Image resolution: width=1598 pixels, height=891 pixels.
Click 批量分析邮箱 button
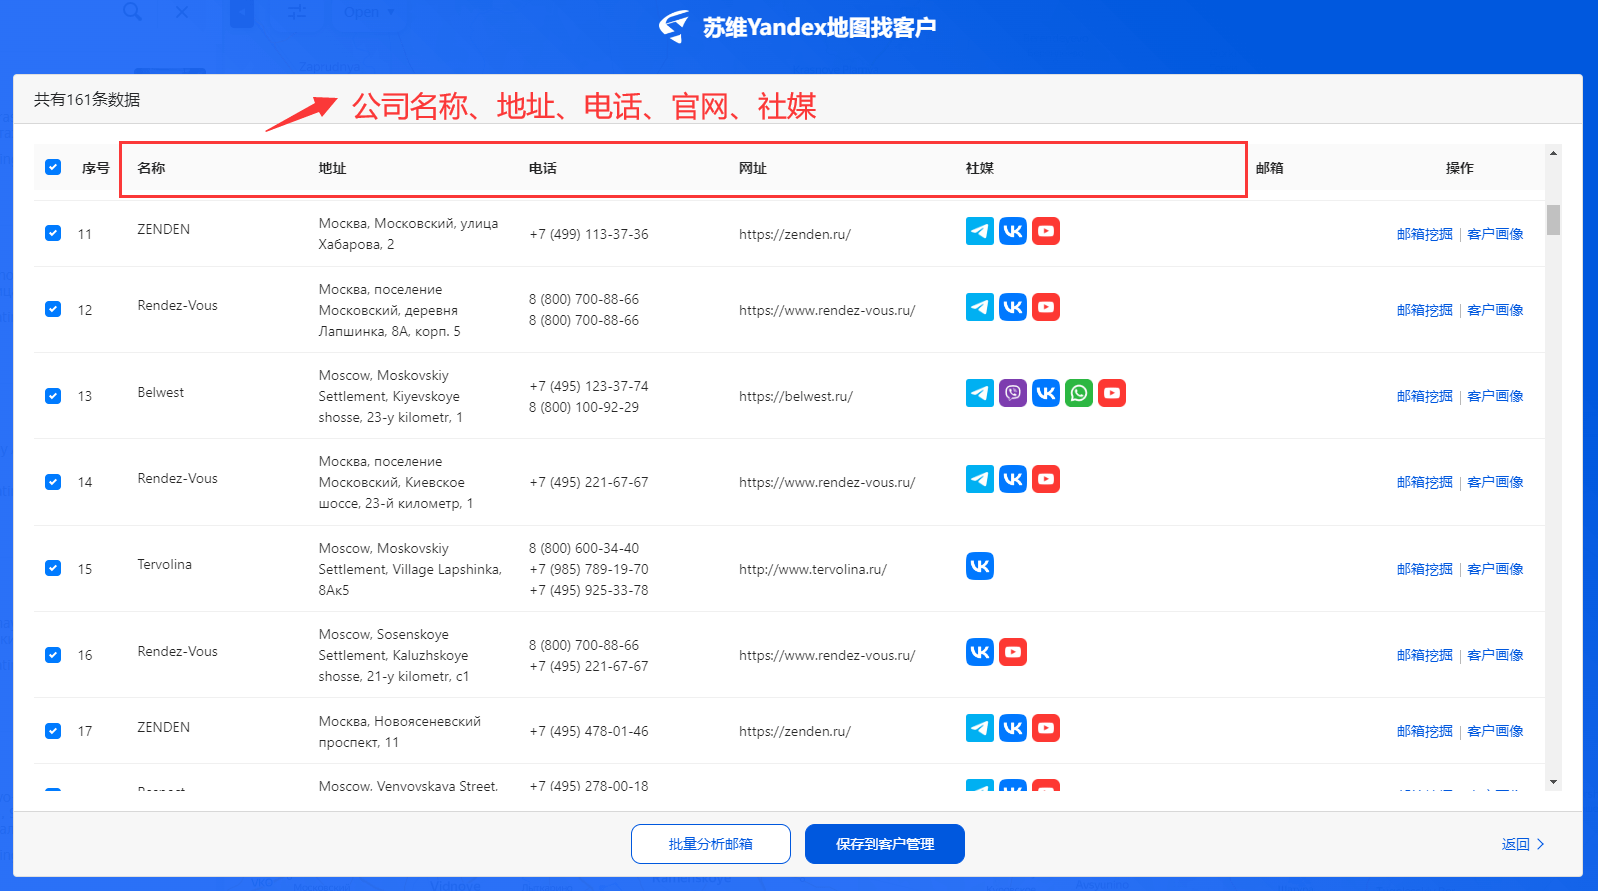point(711,844)
